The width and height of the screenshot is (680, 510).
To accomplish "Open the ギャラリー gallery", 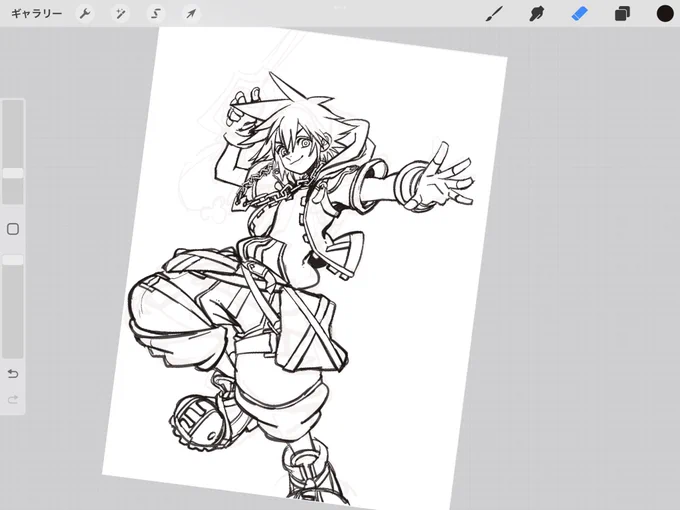I will pos(36,14).
